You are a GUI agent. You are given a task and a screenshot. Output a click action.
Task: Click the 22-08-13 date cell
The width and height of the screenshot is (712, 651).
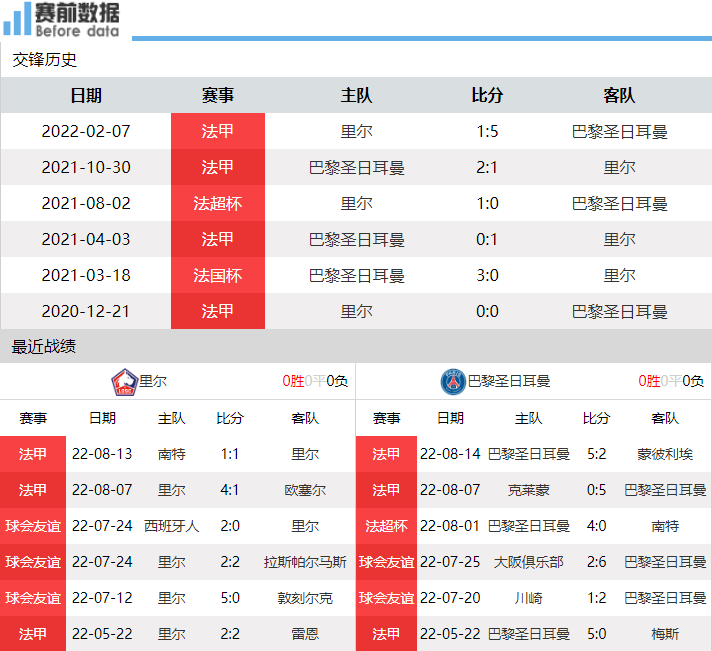coord(102,454)
